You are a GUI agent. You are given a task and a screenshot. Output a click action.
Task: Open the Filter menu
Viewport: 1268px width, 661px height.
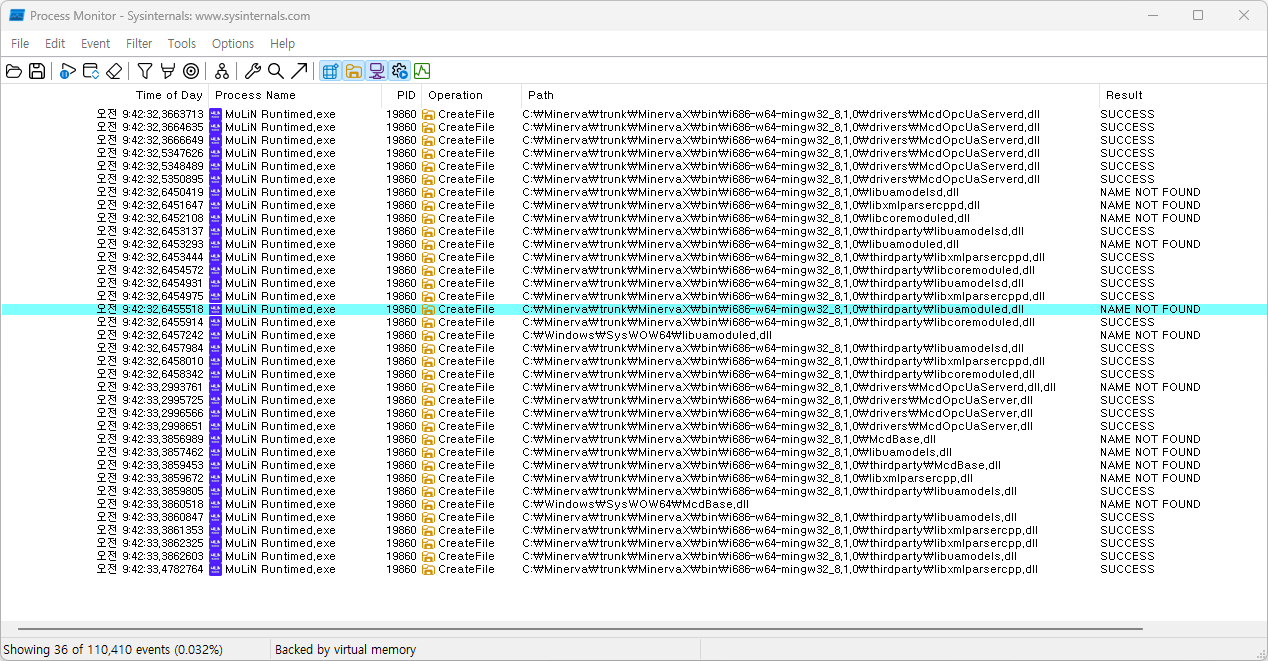[x=139, y=44]
